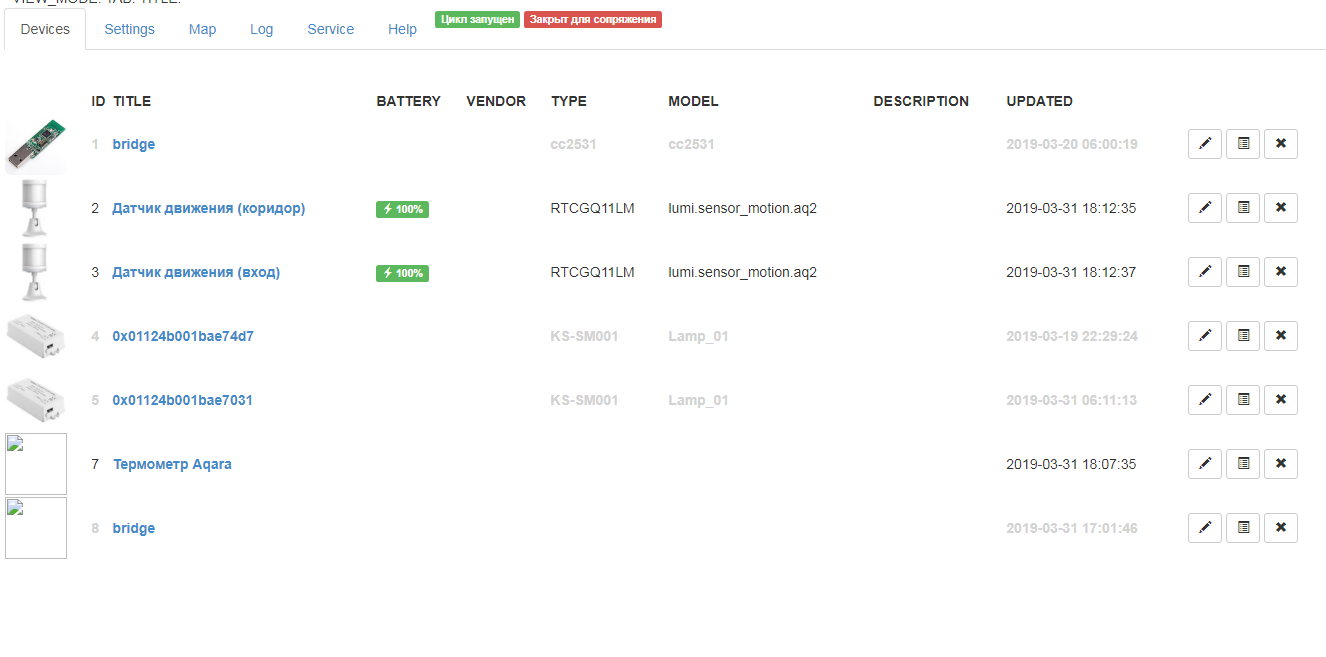Open the bridge link for device 8
Screen dimensions: 1326x657
click(x=134, y=528)
